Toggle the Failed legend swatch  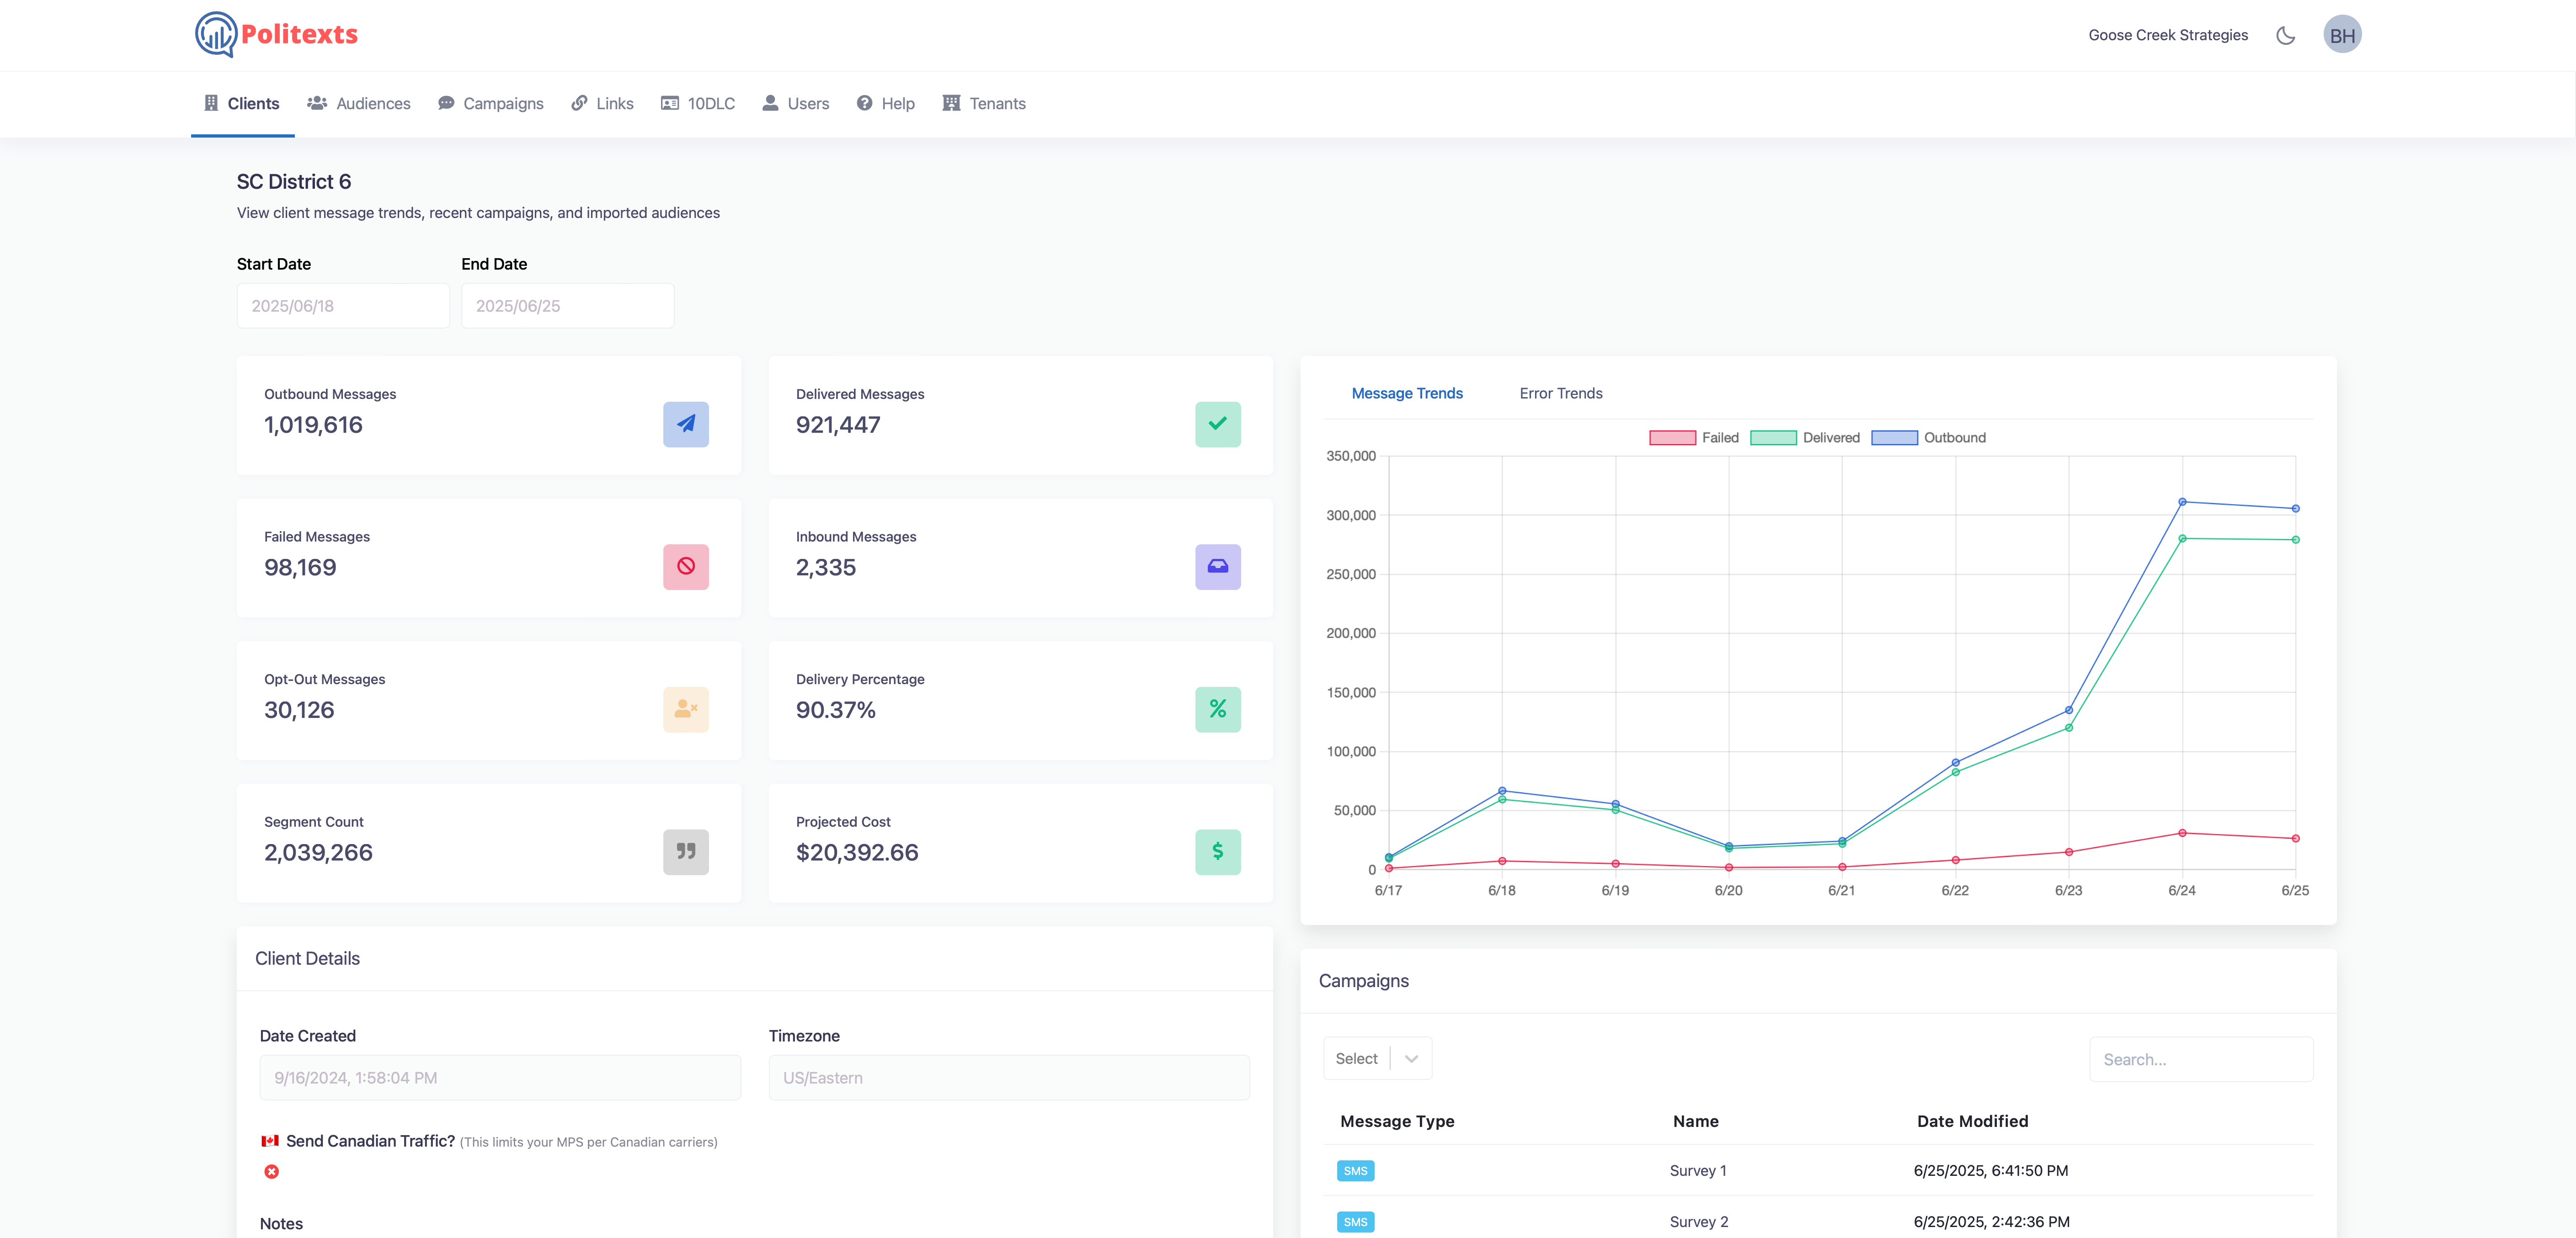(1672, 438)
